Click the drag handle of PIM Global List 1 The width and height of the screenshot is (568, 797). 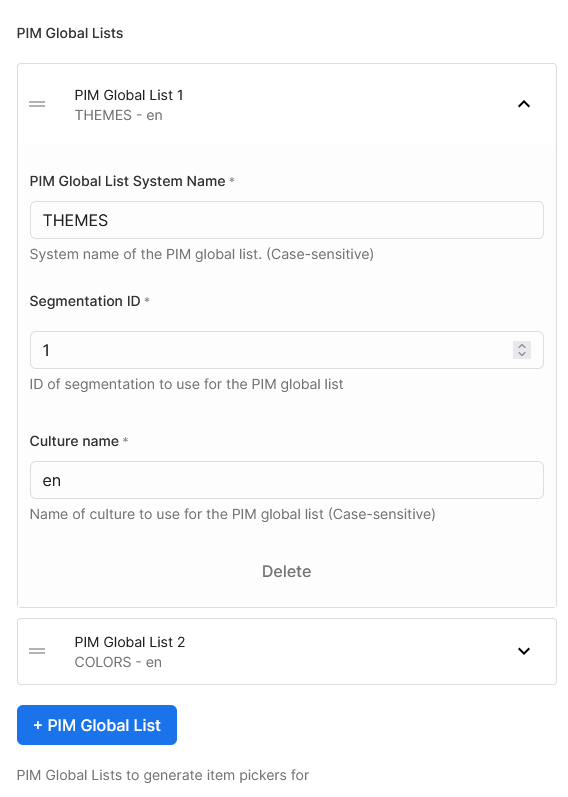tap(37, 104)
